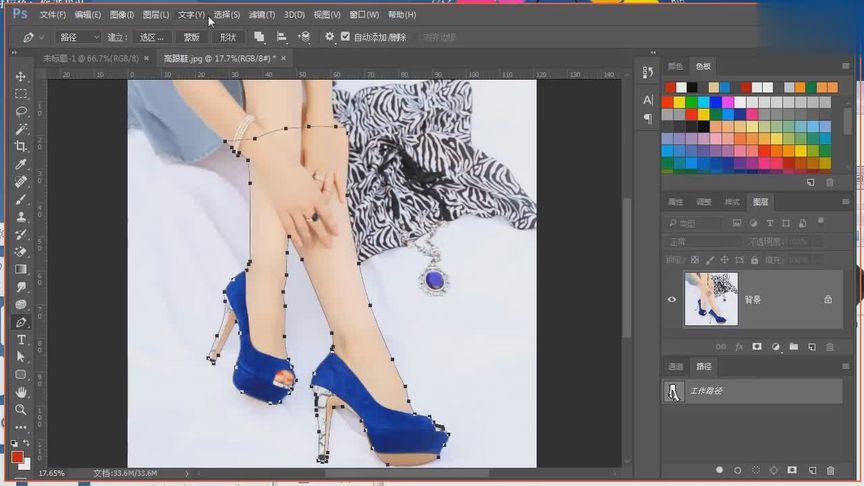
Task: Choose the Crop tool
Action: 21,146
